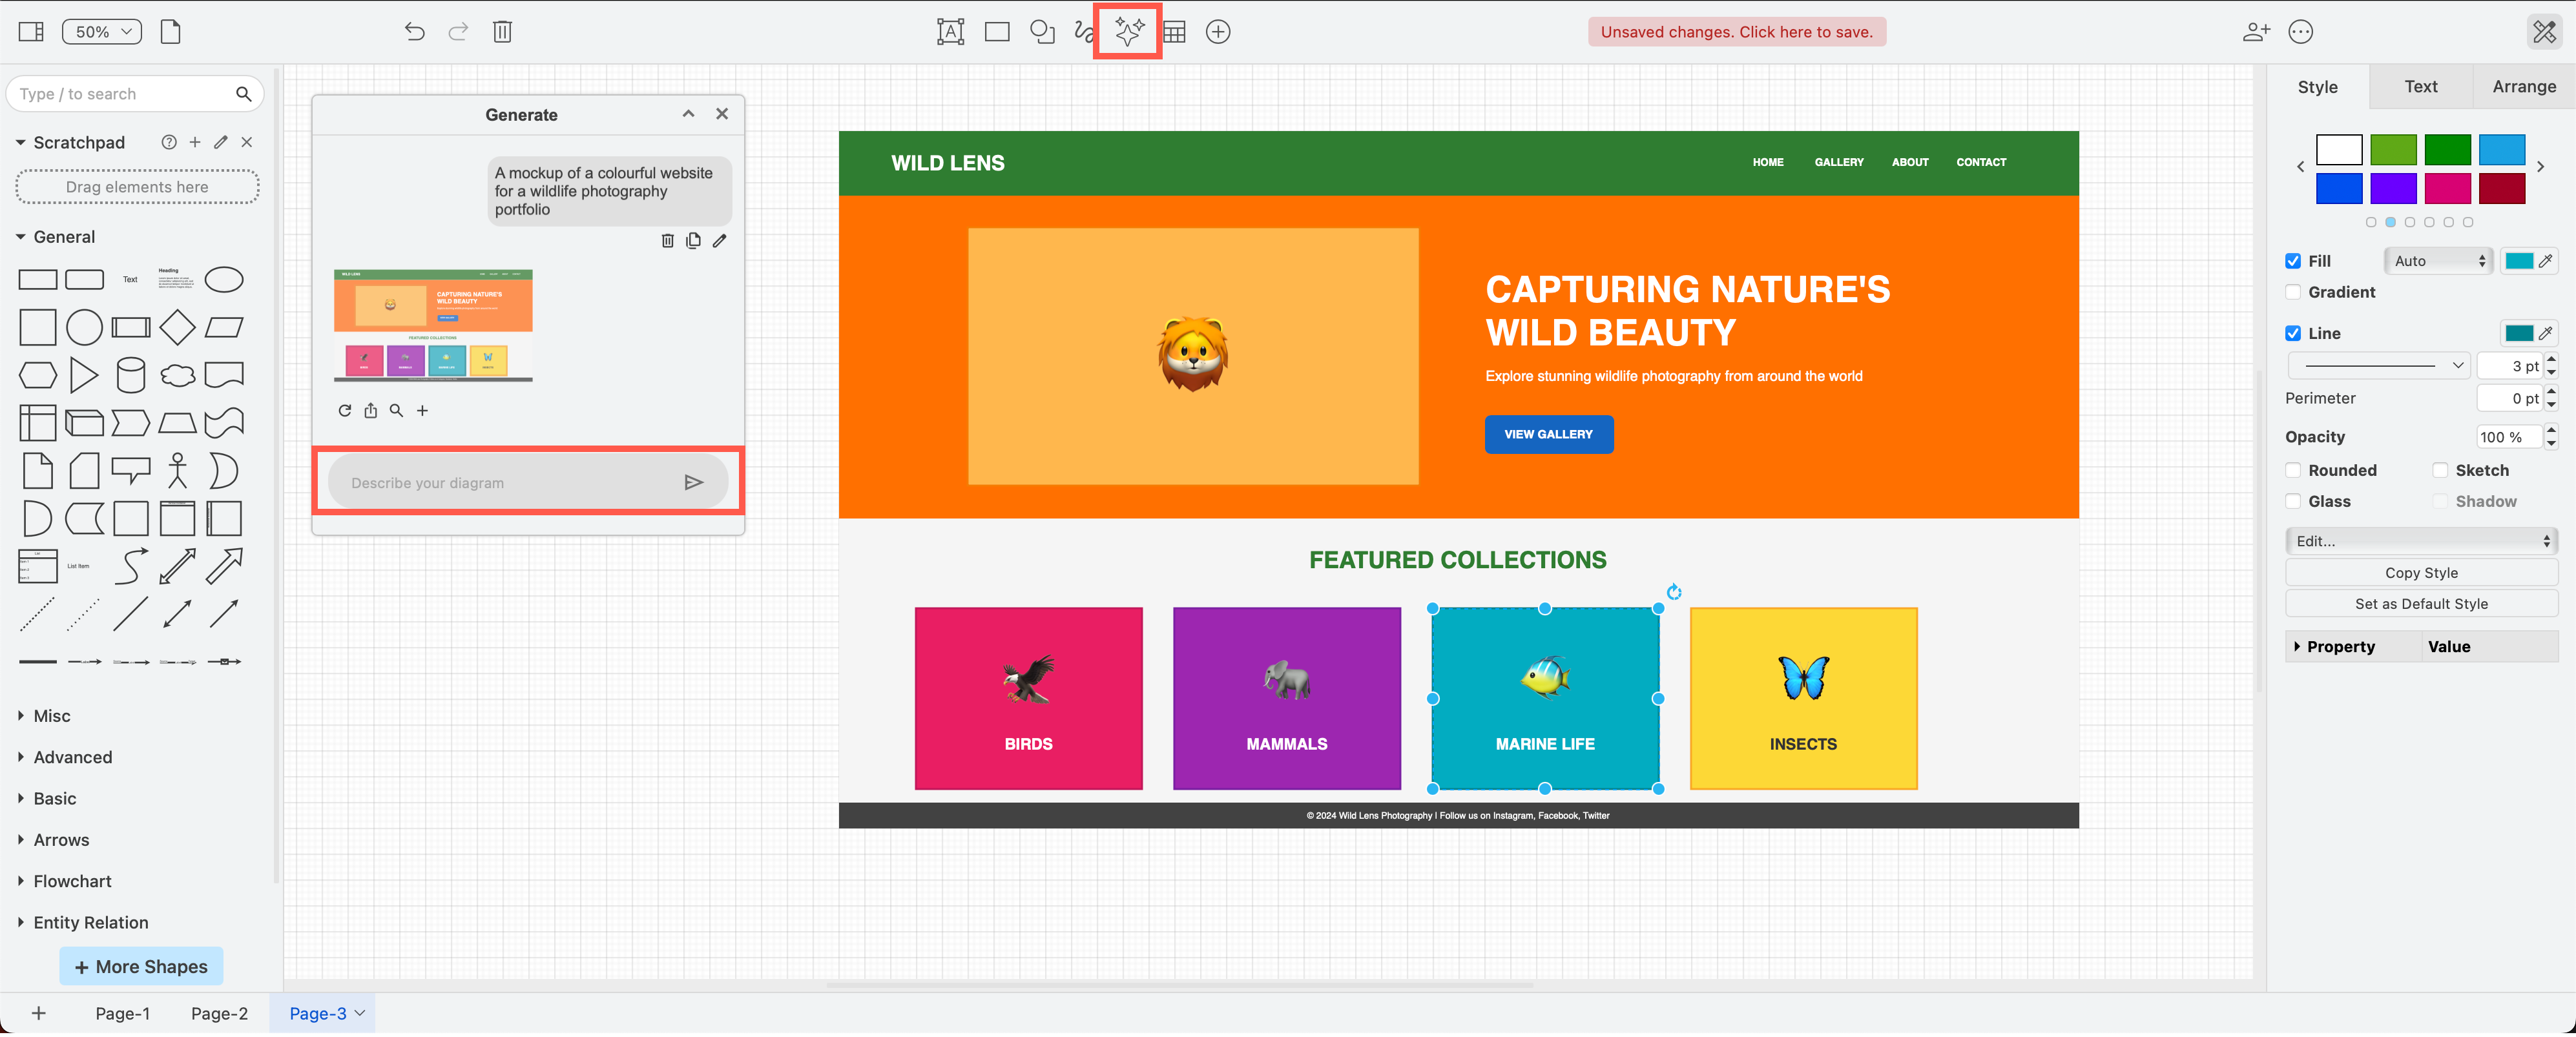Click Unsaved changes save banner

[1736, 31]
